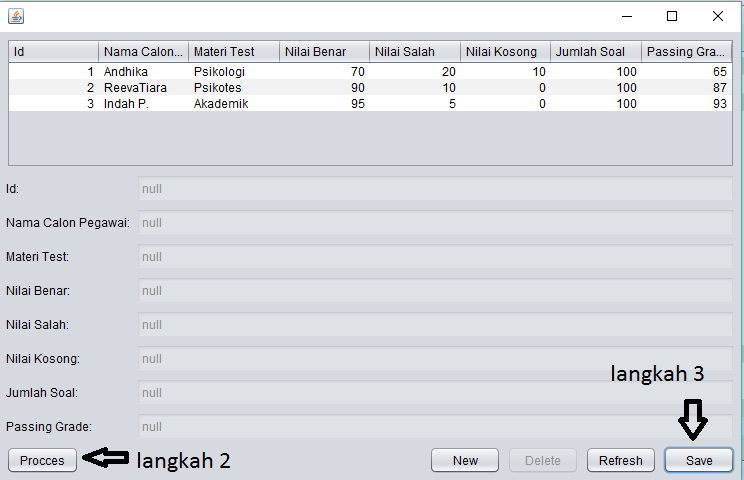Screen dimensions: 744x480
Task: Click the New button
Action: (x=465, y=460)
